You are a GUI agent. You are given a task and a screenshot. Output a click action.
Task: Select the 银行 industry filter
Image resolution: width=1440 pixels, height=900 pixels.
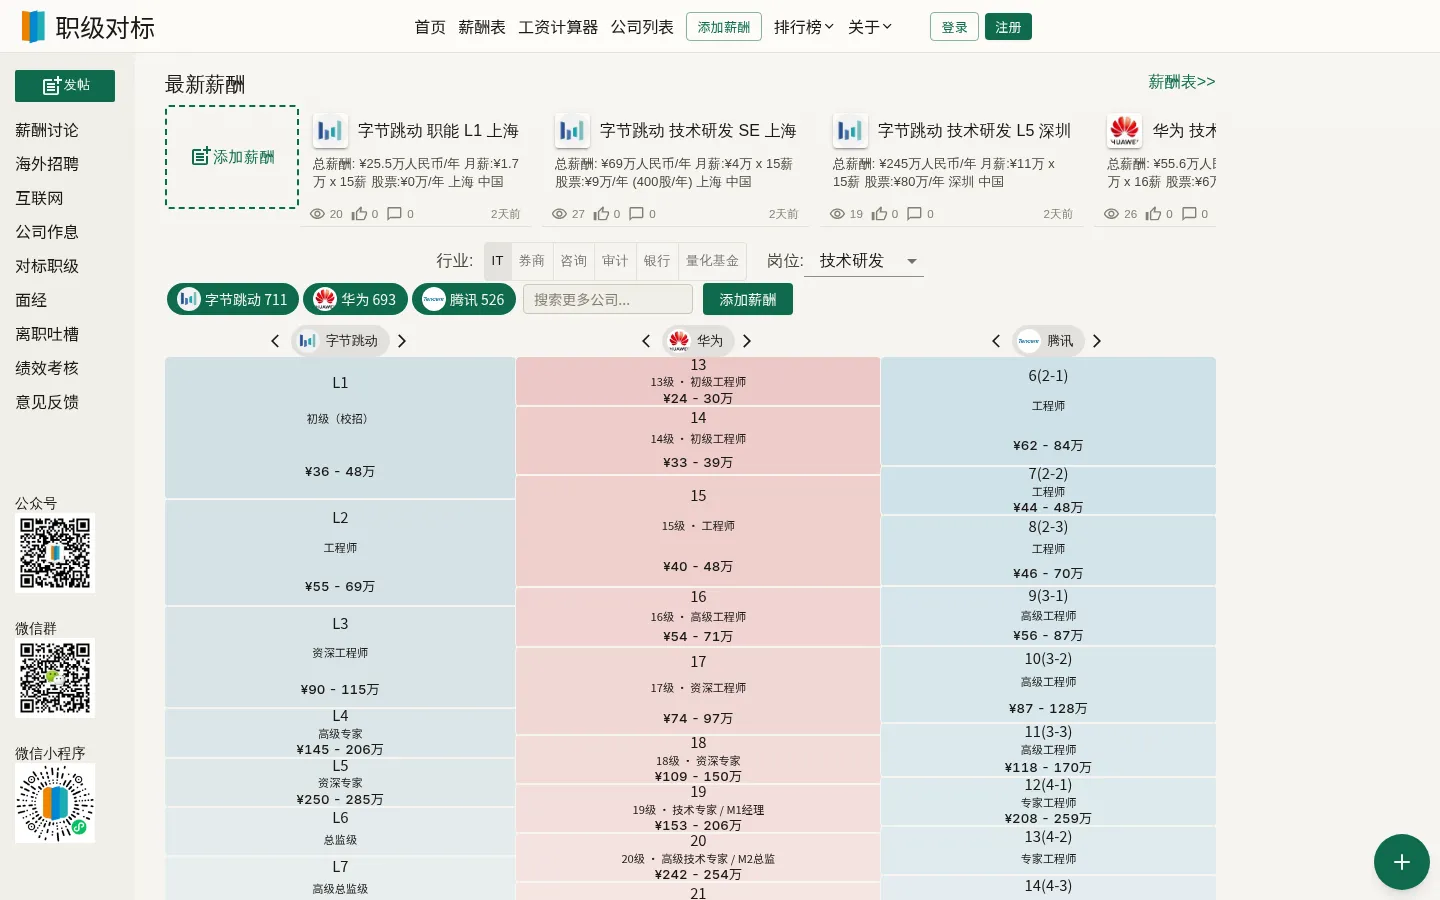click(x=657, y=261)
